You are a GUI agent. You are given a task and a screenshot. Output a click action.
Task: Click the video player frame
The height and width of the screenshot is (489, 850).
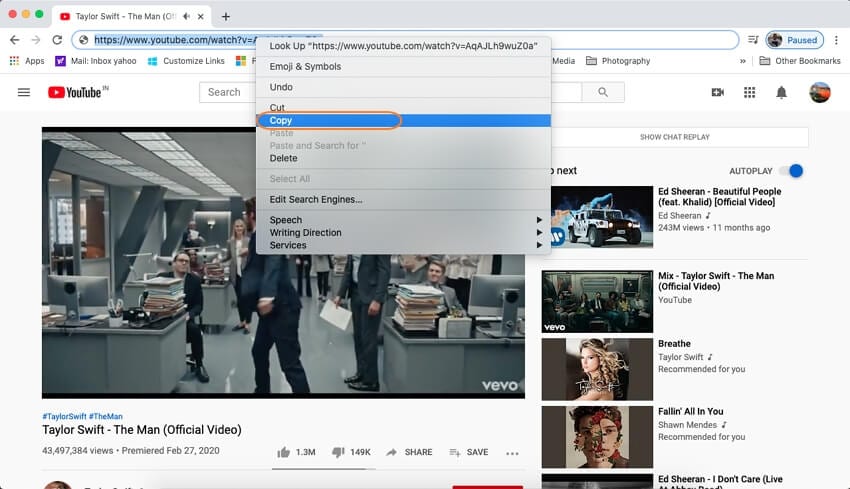283,262
